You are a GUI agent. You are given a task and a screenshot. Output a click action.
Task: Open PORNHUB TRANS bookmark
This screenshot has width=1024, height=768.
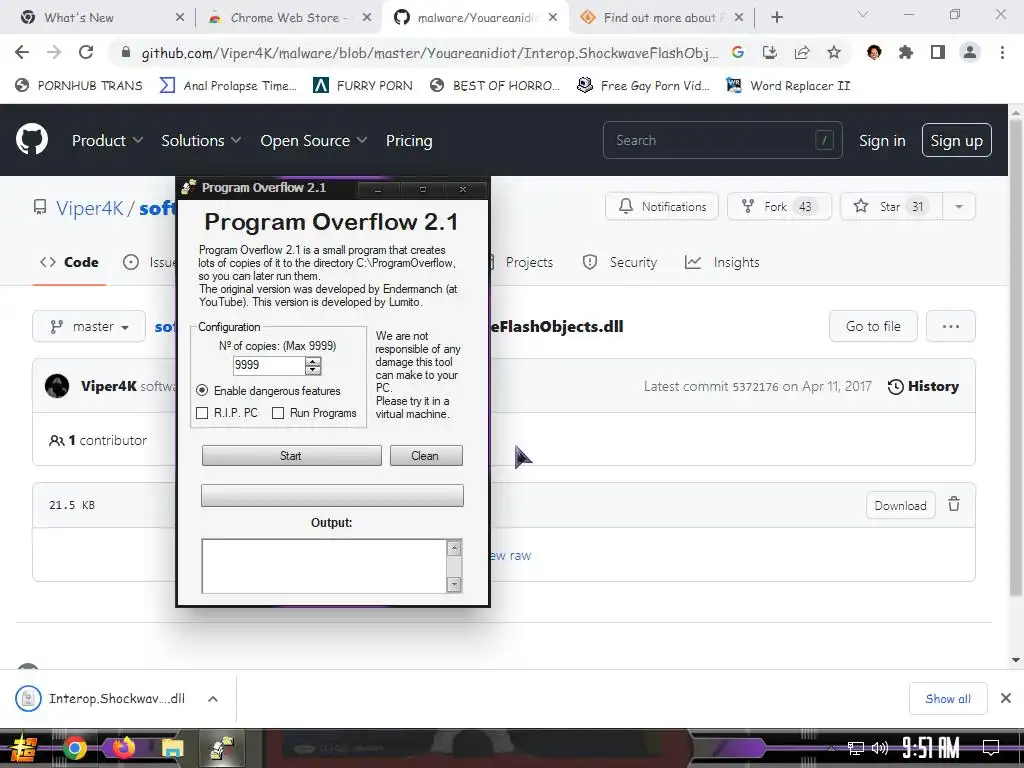click(x=79, y=86)
